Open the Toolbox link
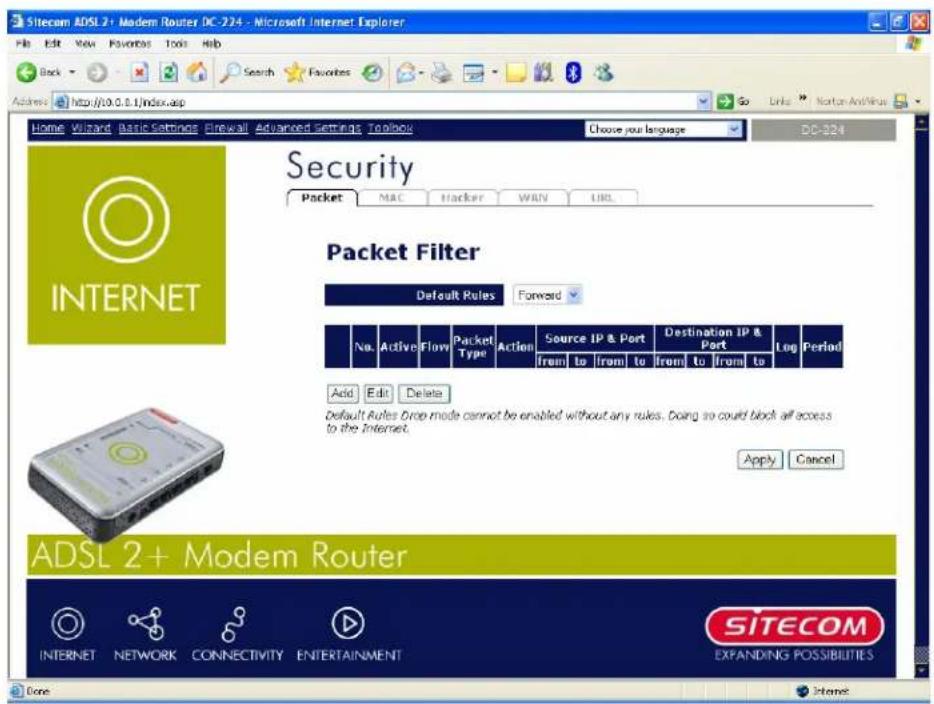Viewport: 934px width, 704px height. pyautogui.click(x=390, y=128)
